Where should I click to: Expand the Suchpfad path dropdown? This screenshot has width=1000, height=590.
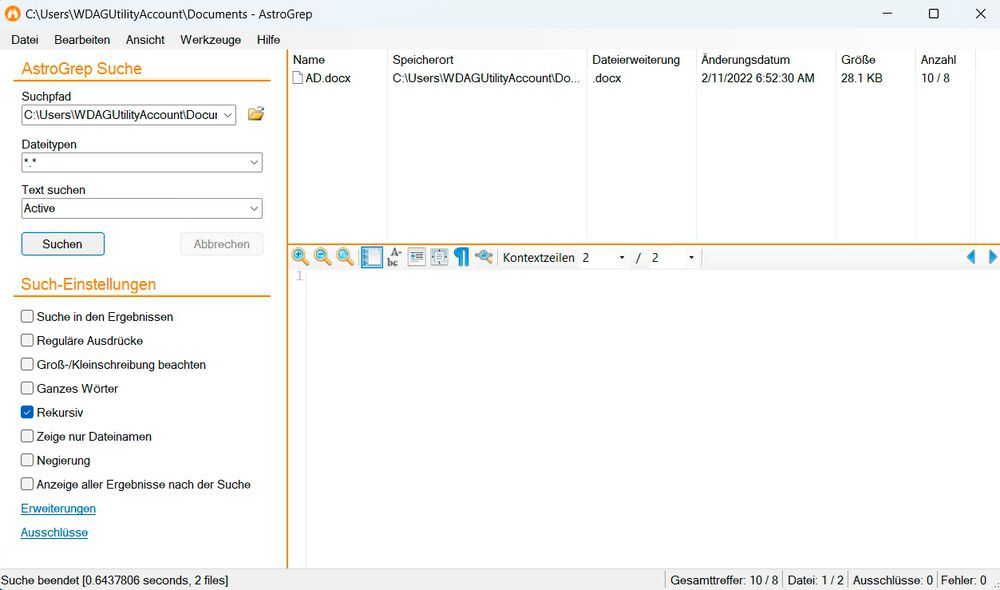228,115
